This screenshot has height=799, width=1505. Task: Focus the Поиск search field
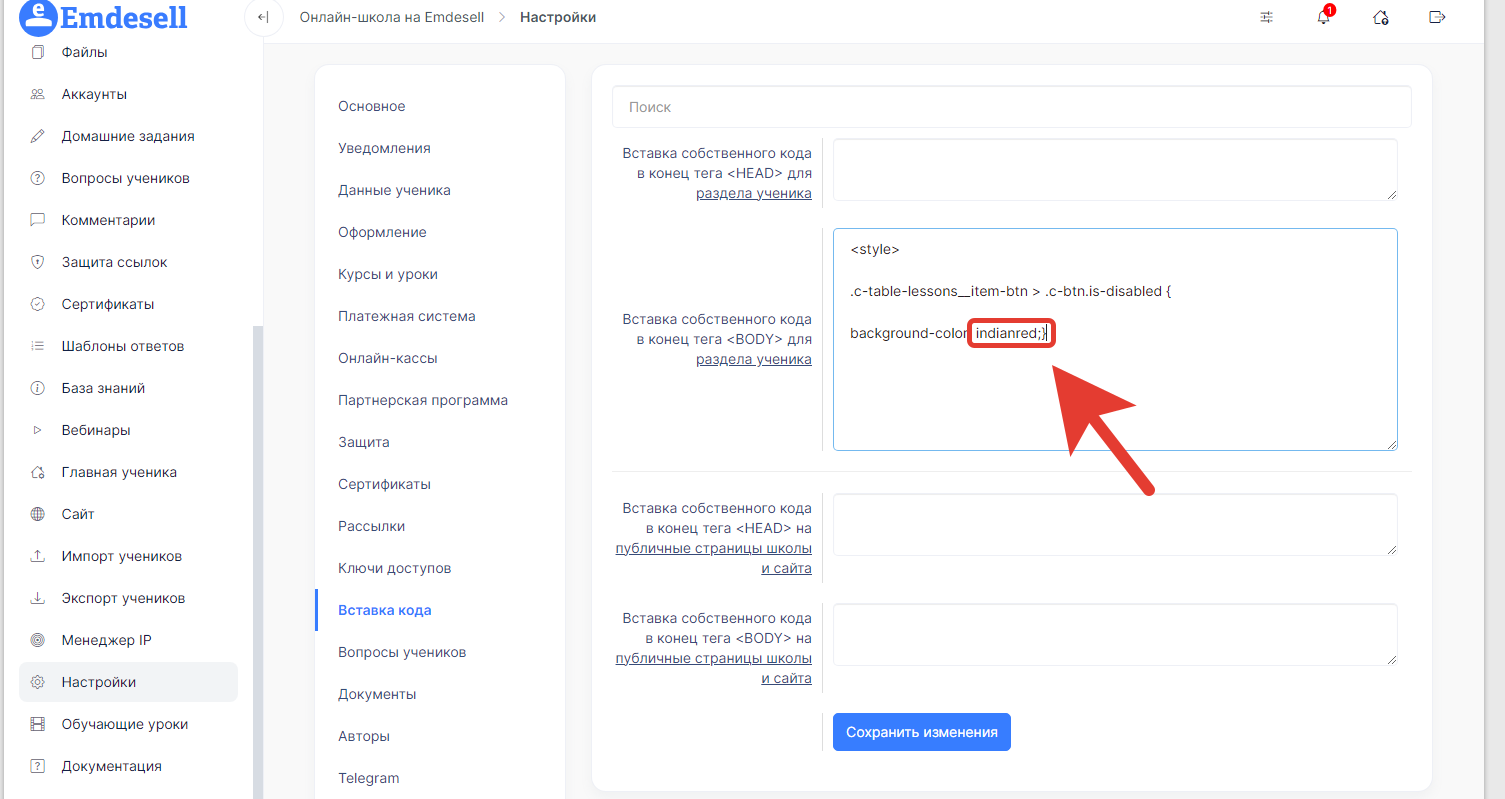point(1011,107)
